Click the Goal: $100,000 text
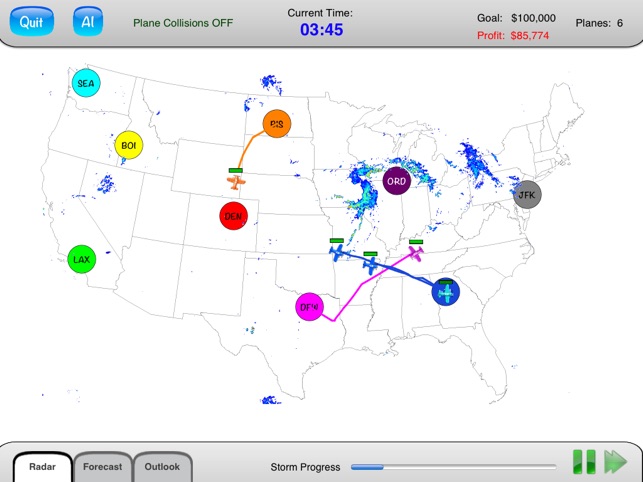 (x=516, y=18)
